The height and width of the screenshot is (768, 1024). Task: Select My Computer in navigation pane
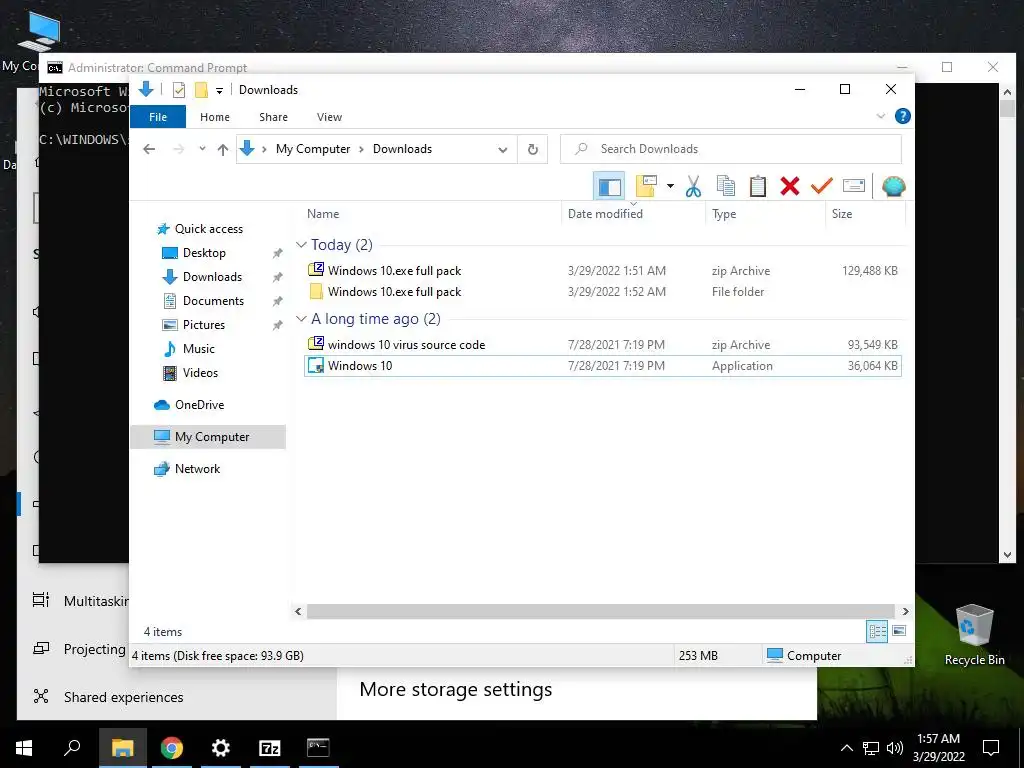208,437
